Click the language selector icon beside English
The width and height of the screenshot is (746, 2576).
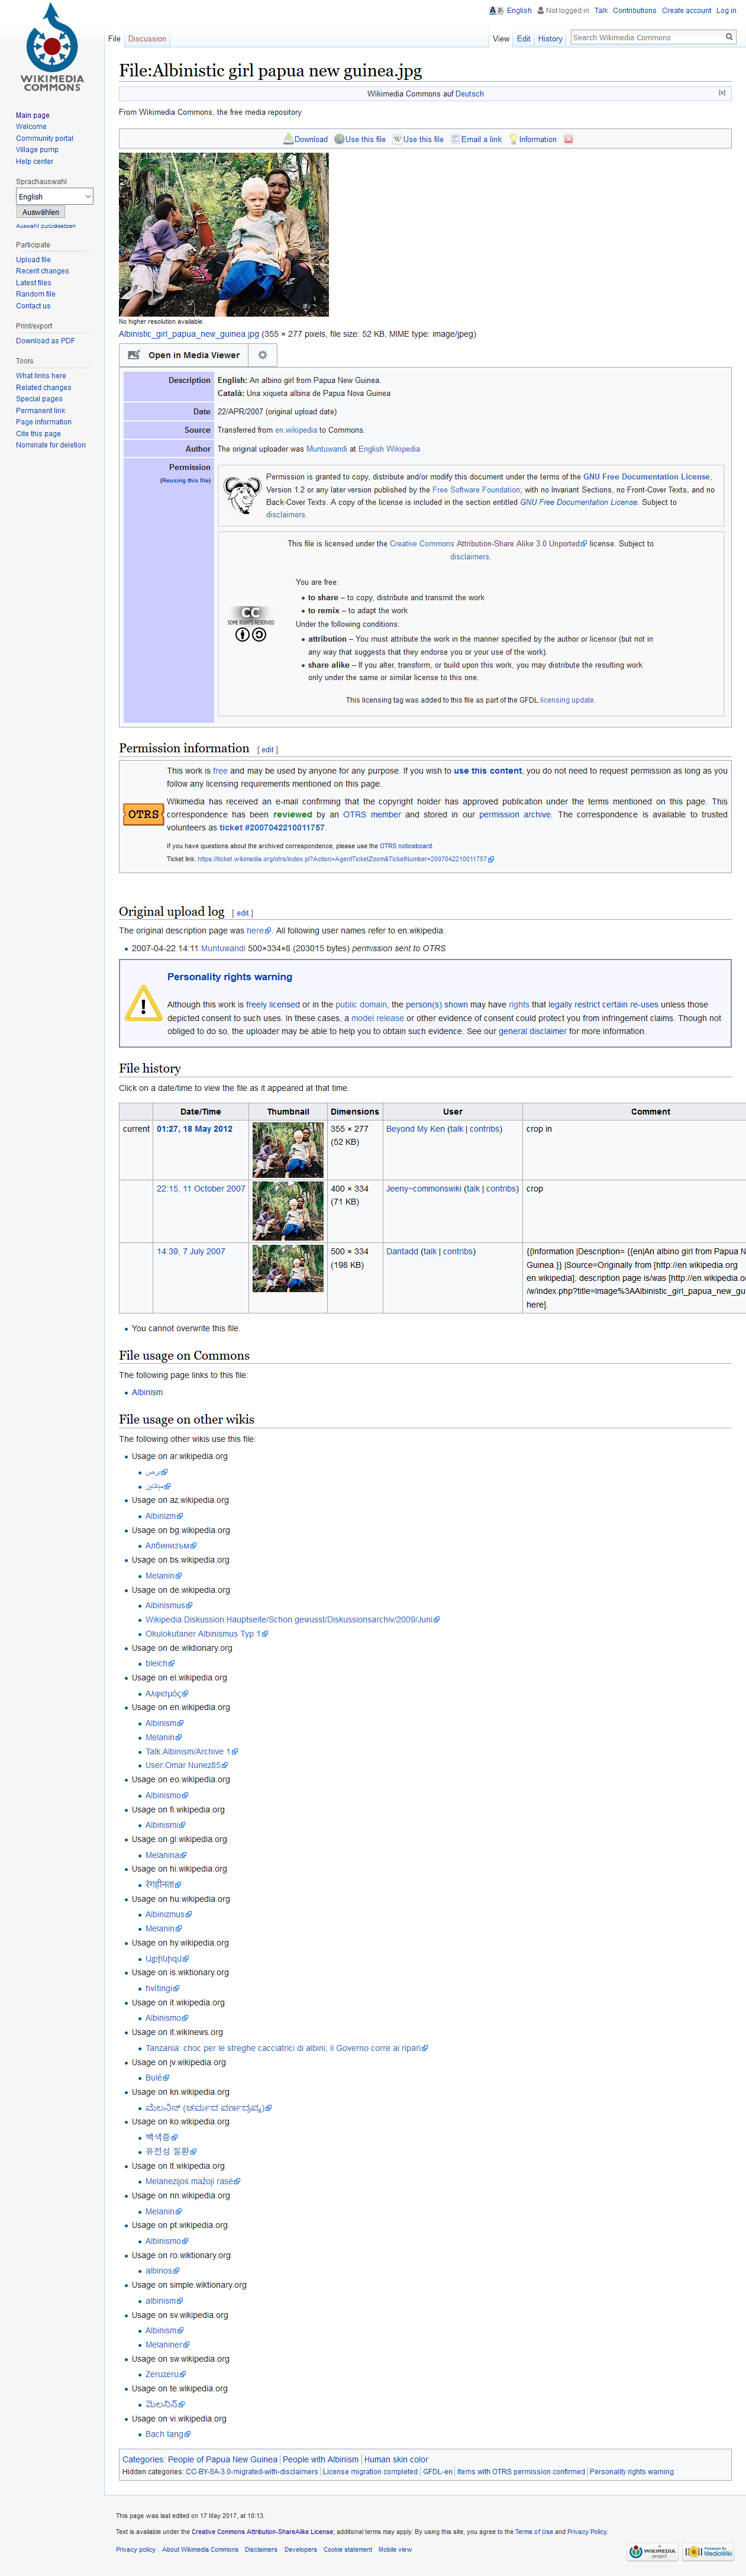click(496, 11)
